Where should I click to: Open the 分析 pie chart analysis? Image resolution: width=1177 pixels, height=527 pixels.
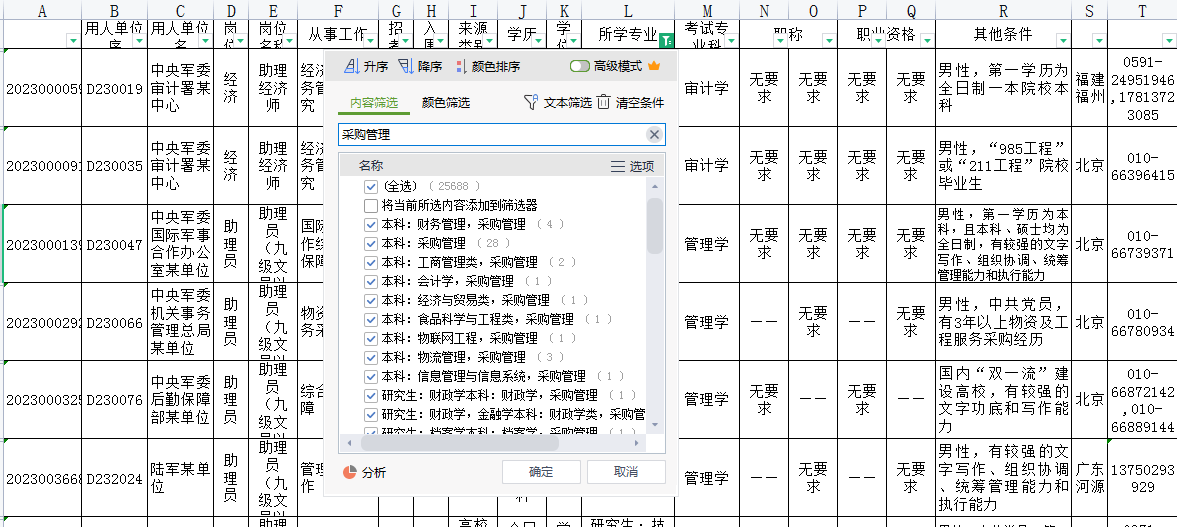(x=350, y=472)
